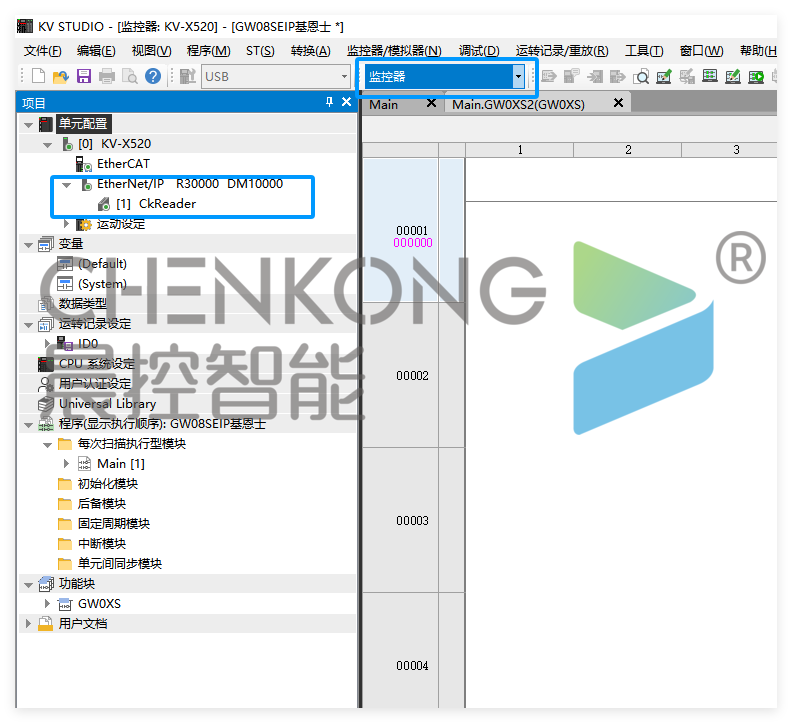Open the 工具(T) menu
Viewport: 792px width, 723px height.
pyautogui.click(x=644, y=51)
